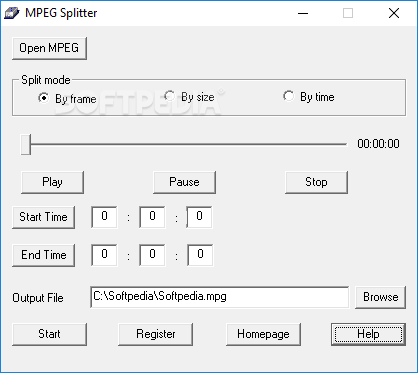
Task: Open the Register dialog
Action: click(156, 334)
